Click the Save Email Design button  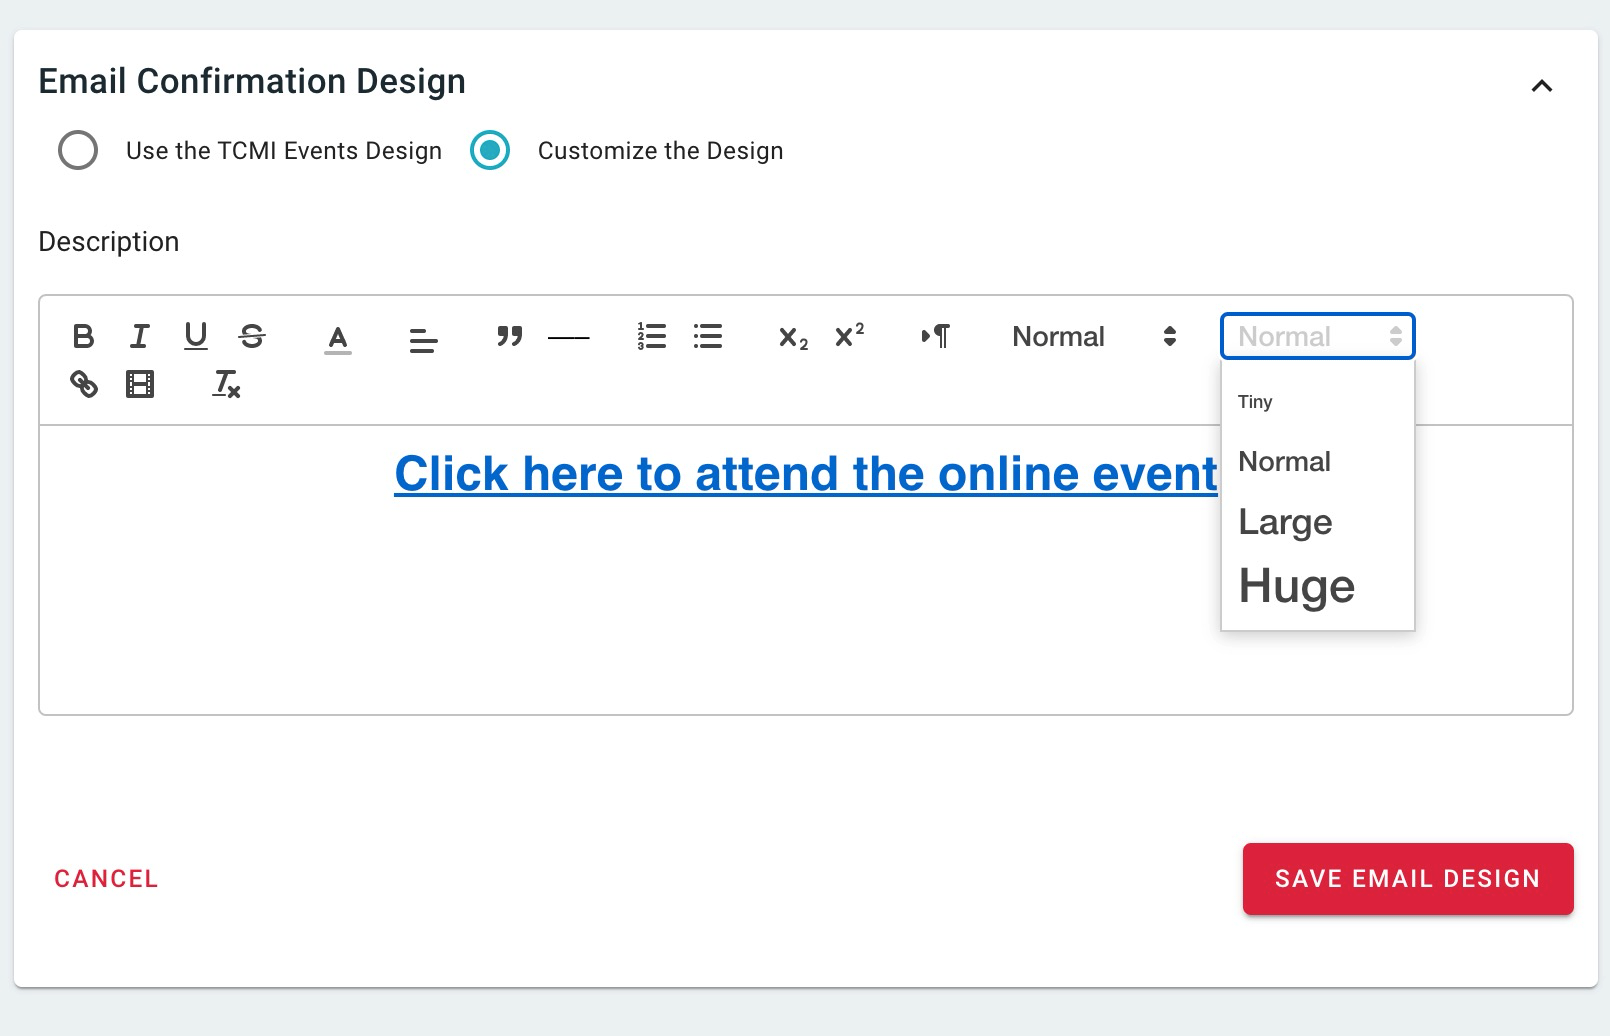(1407, 879)
